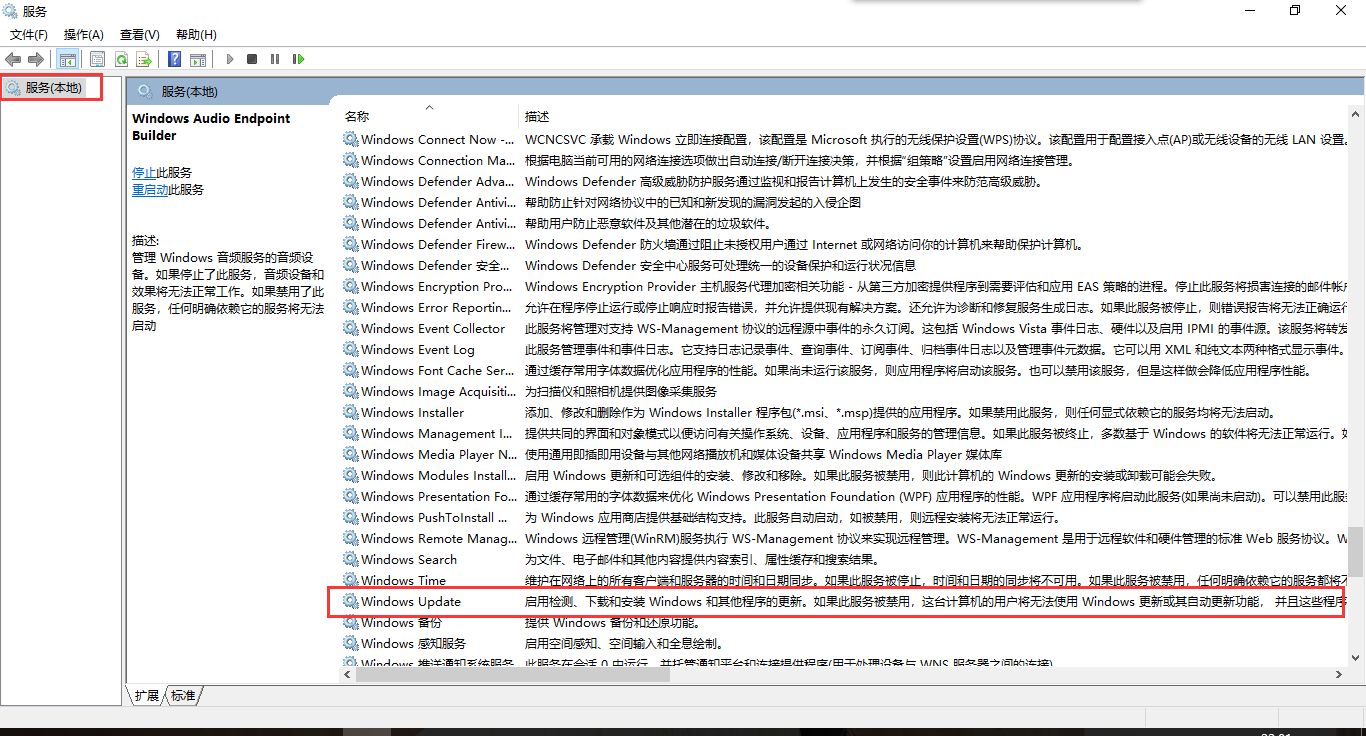Select the Windows Media Player N... service row

tap(845, 454)
